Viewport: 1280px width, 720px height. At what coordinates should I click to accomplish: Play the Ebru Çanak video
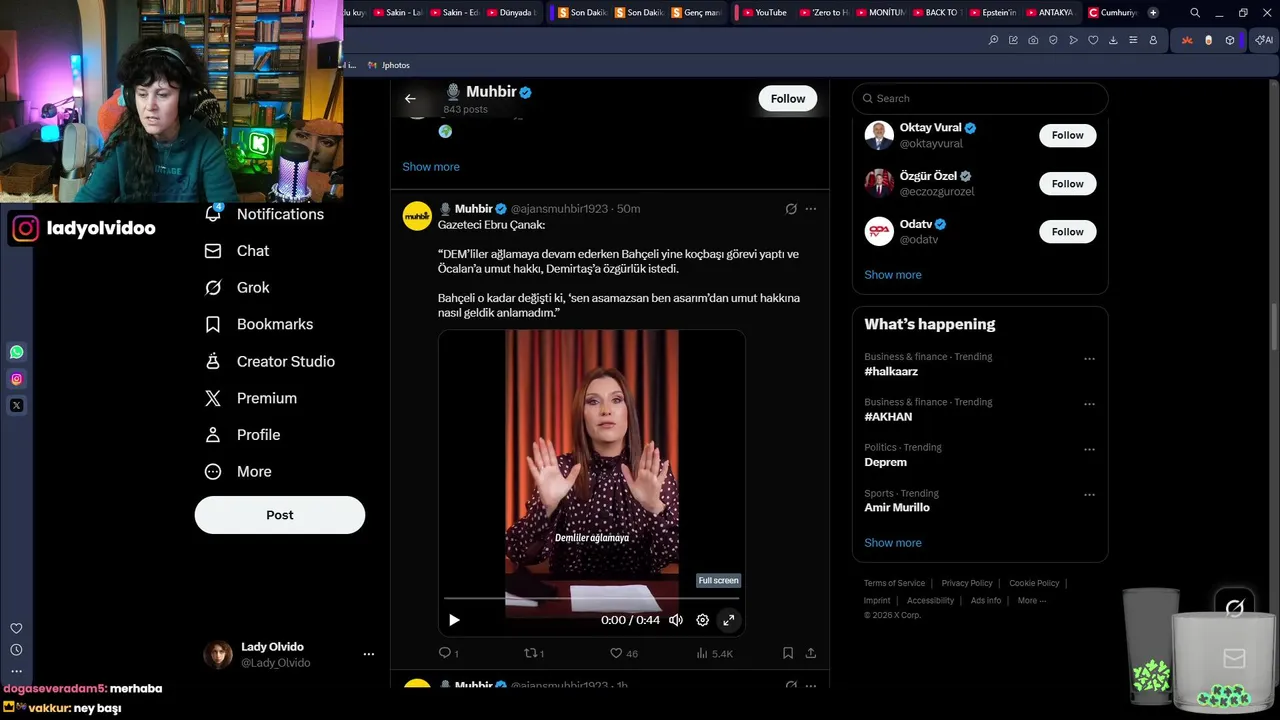[x=454, y=620]
